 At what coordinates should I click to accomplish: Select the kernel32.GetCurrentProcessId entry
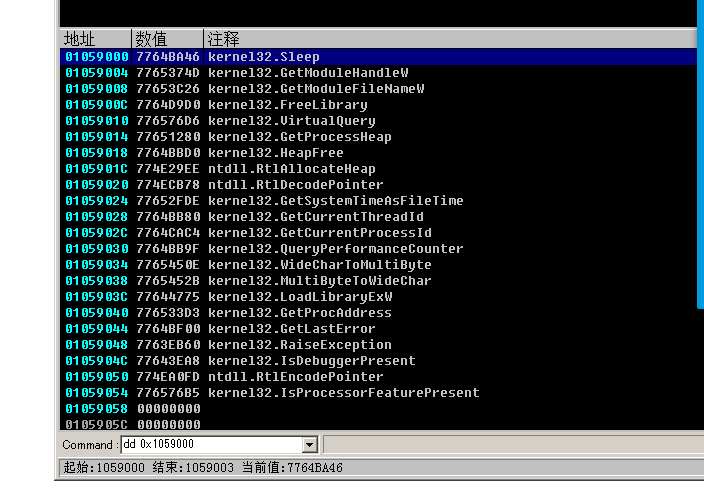tap(320, 233)
